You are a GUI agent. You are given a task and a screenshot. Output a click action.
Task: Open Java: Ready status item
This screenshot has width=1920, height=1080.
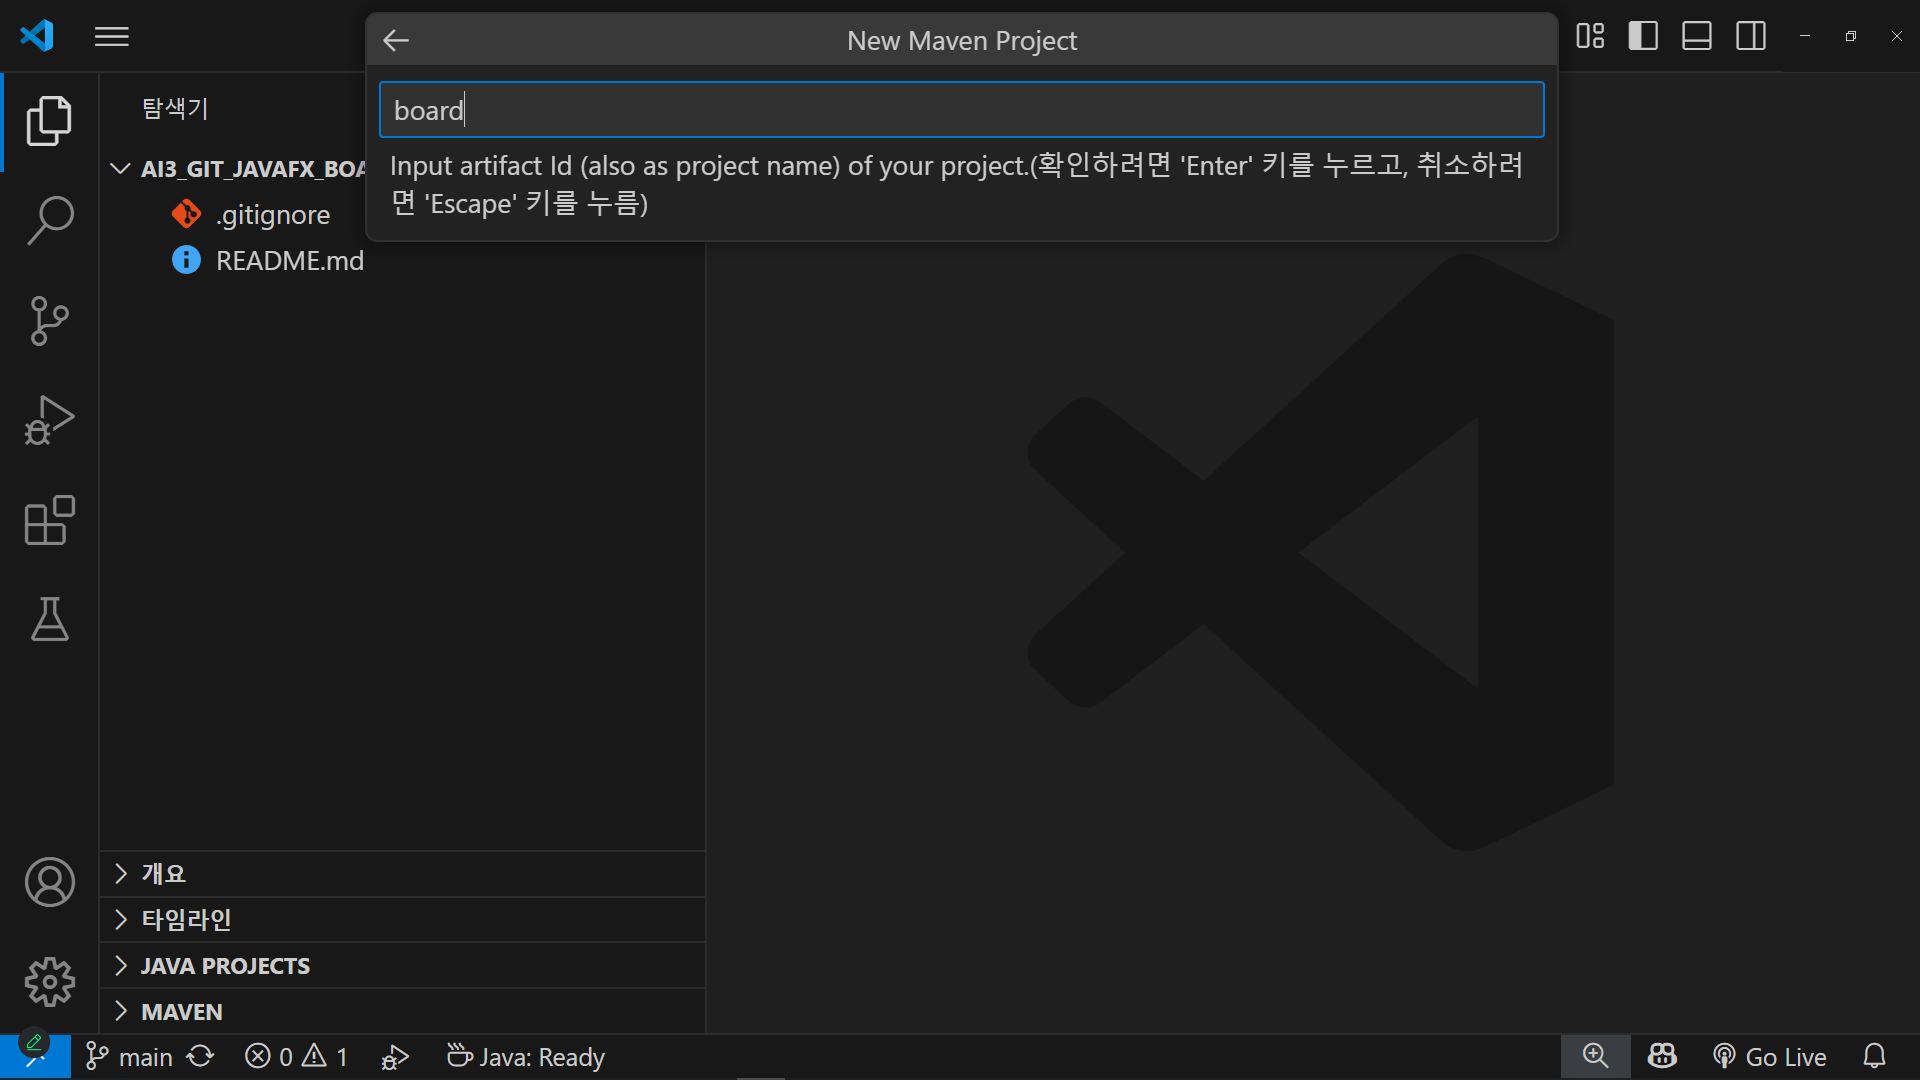click(526, 1057)
